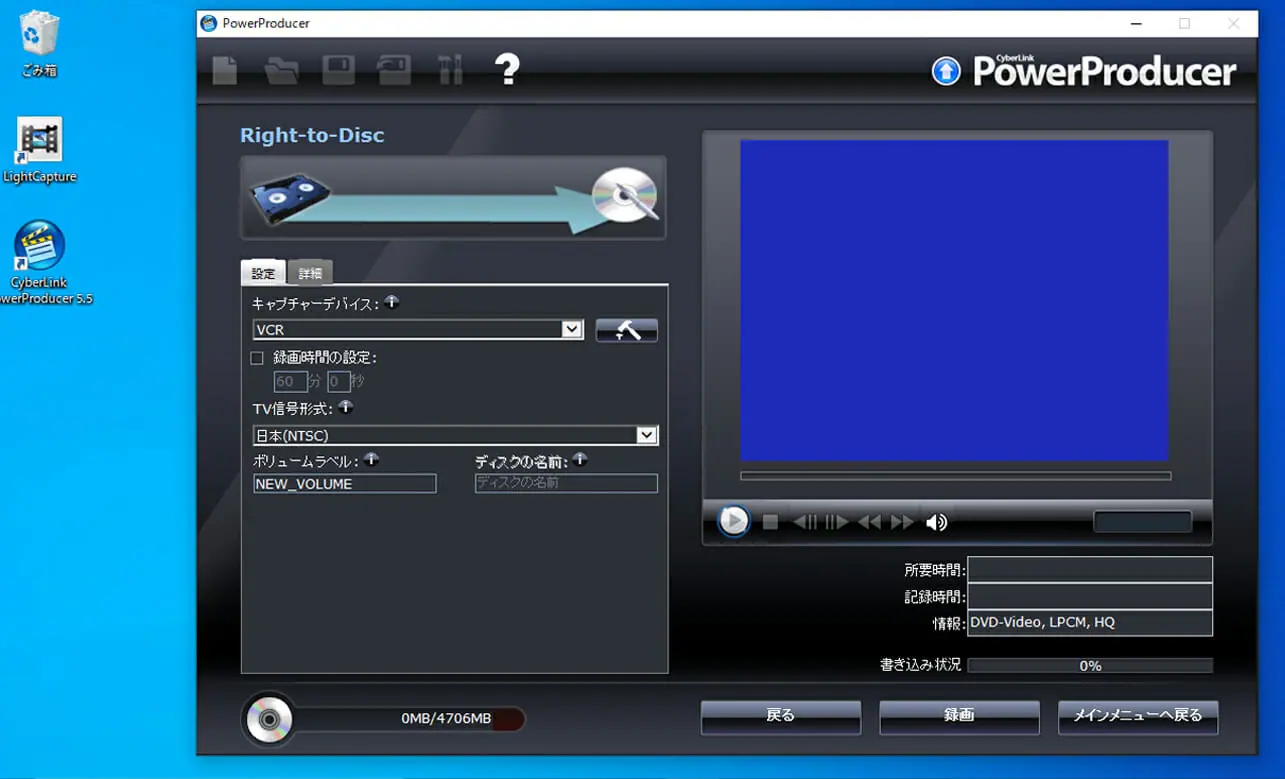
Task: Play the preview video
Action: point(733,521)
